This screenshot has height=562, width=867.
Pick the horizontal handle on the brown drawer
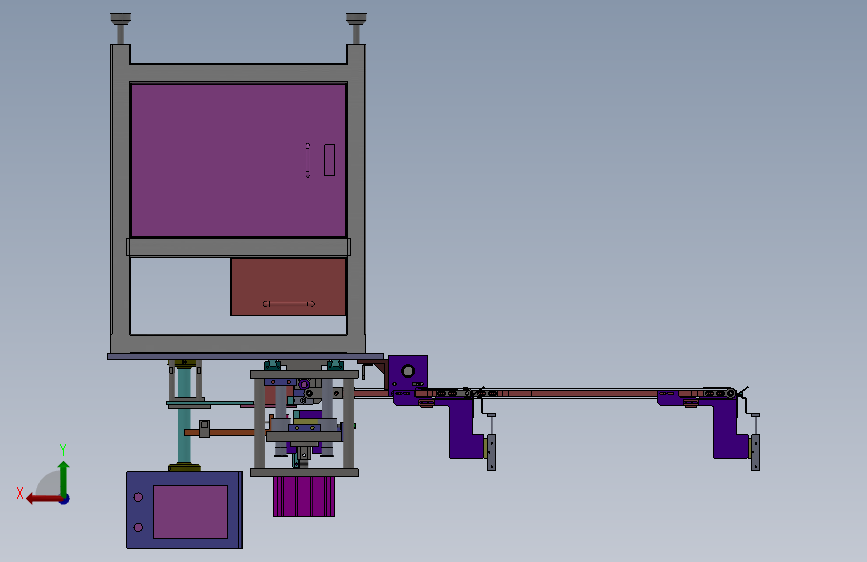(289, 304)
